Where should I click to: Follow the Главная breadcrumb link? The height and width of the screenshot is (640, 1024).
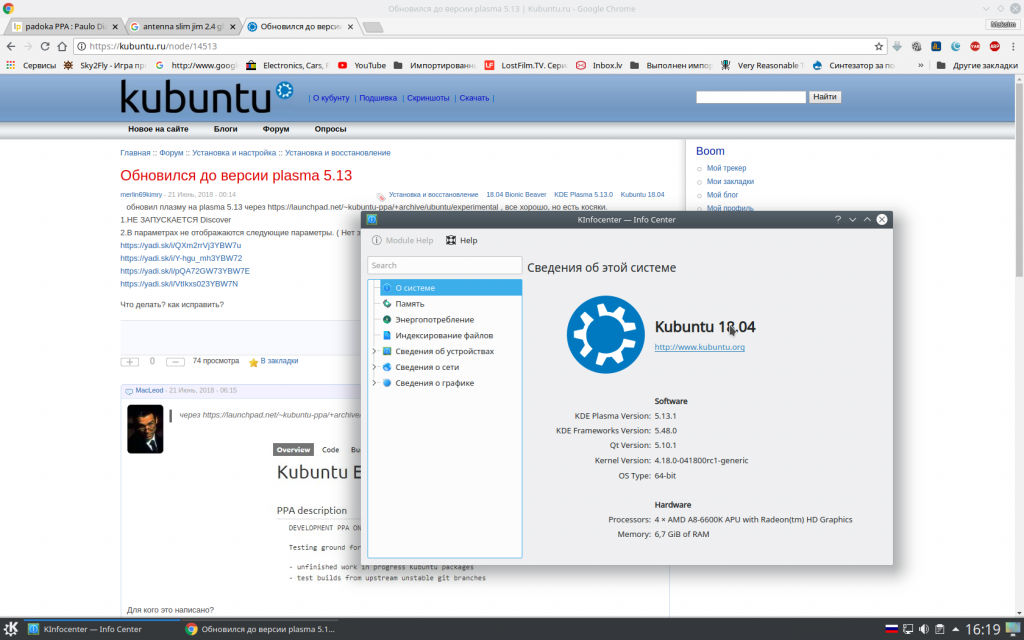135,153
